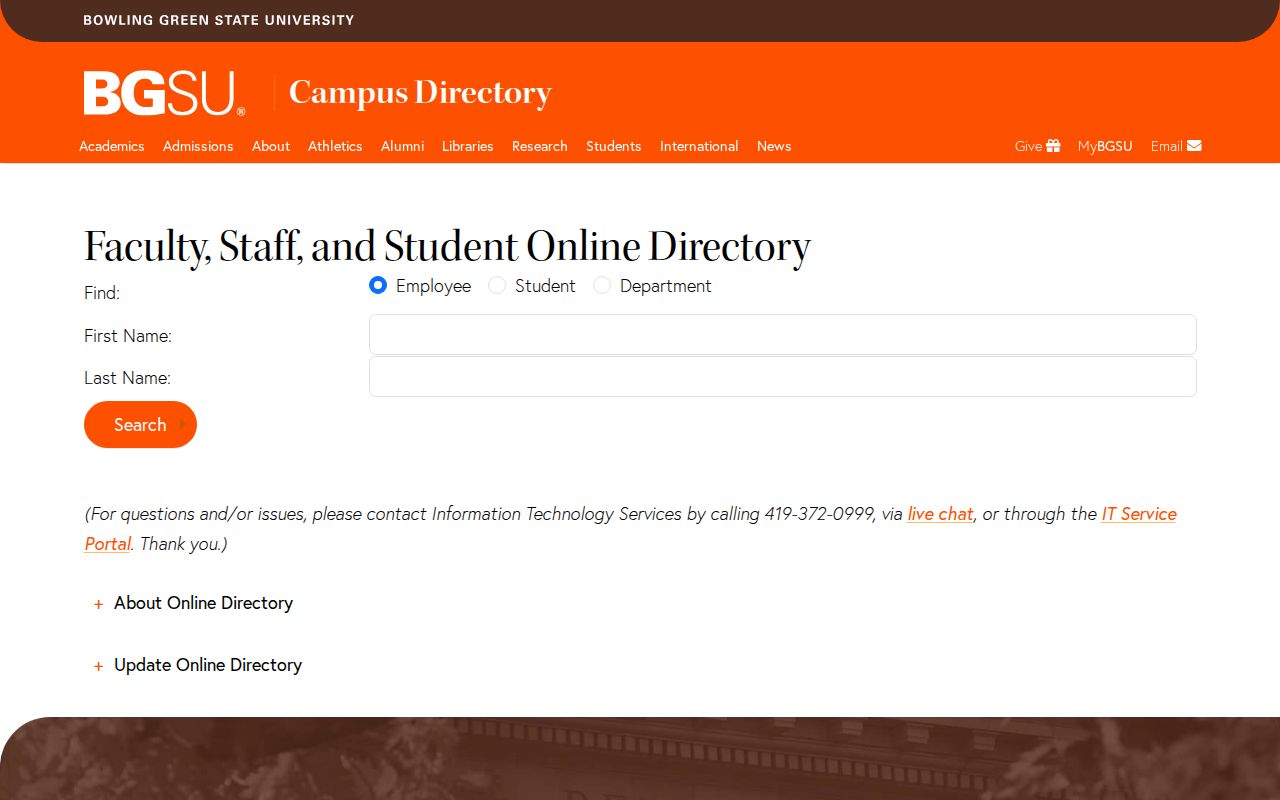Image resolution: width=1280 pixels, height=800 pixels.
Task: Open the News navigation link
Action: [x=774, y=146]
